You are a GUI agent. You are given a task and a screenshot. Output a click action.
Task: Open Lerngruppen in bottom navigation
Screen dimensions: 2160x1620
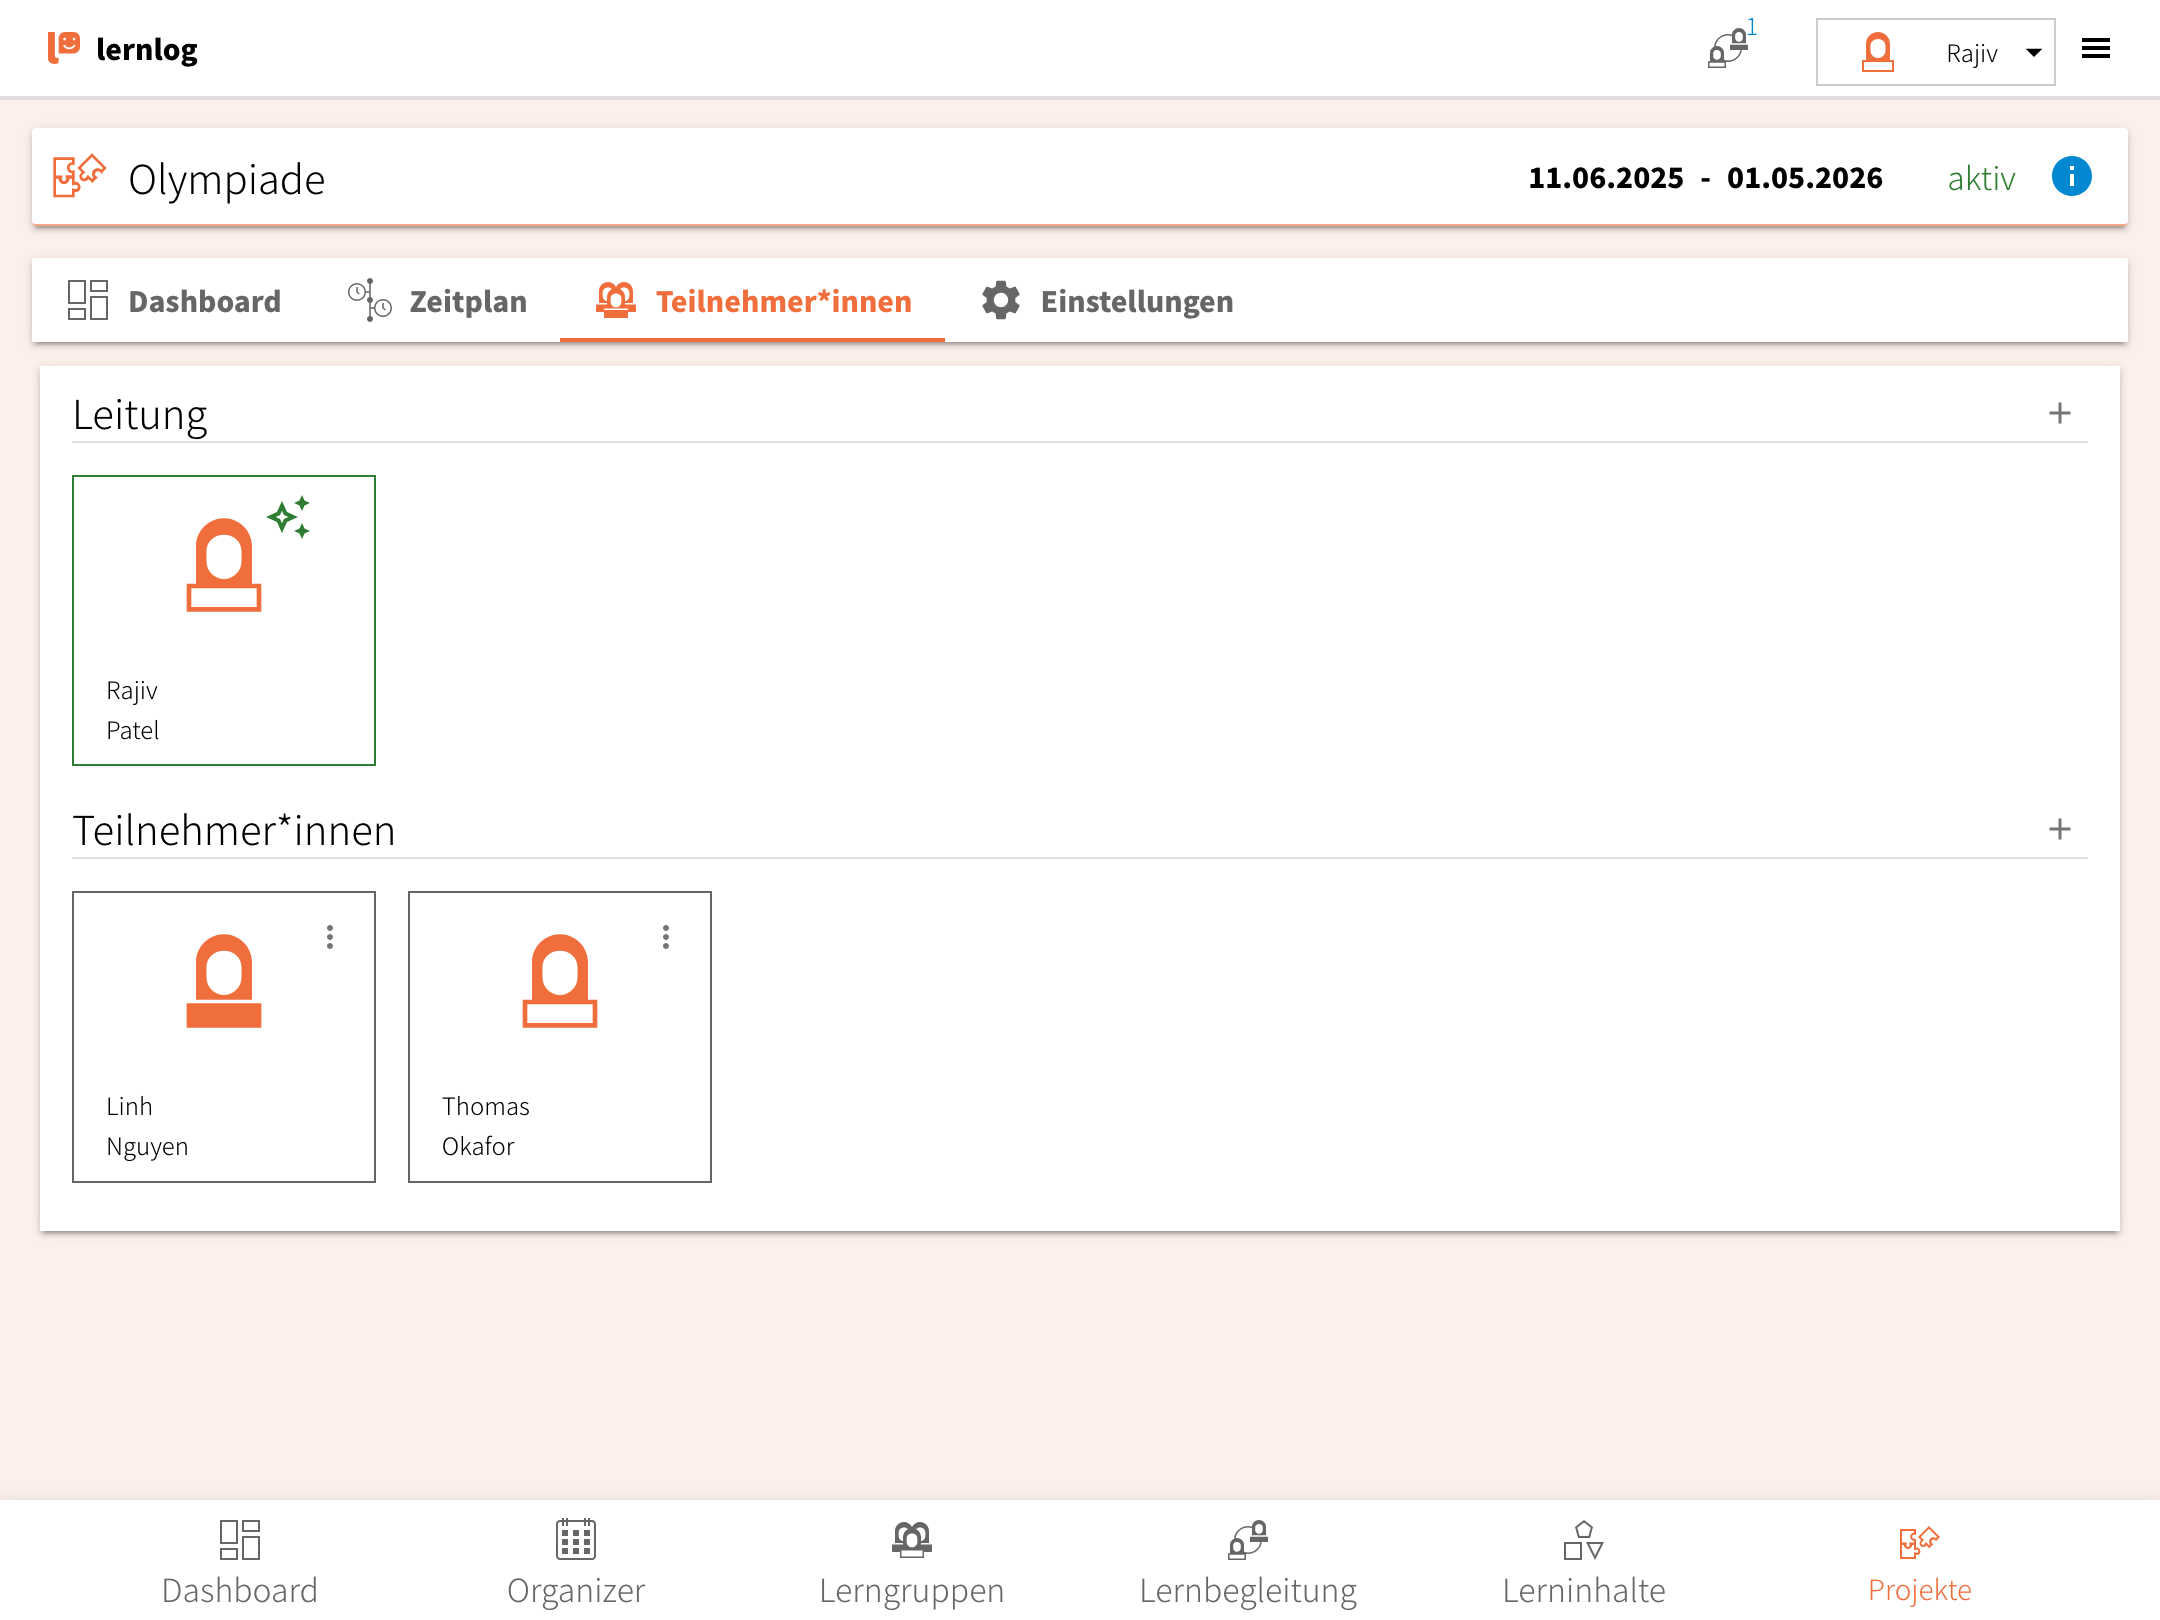[x=911, y=1562]
